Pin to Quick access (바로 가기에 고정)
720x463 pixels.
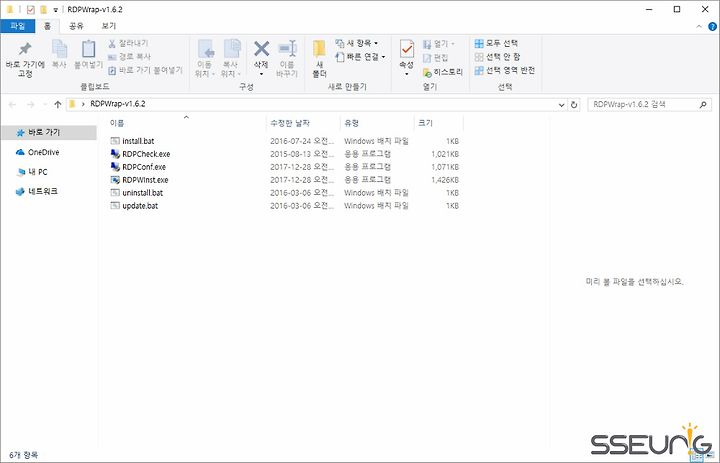coord(25,59)
